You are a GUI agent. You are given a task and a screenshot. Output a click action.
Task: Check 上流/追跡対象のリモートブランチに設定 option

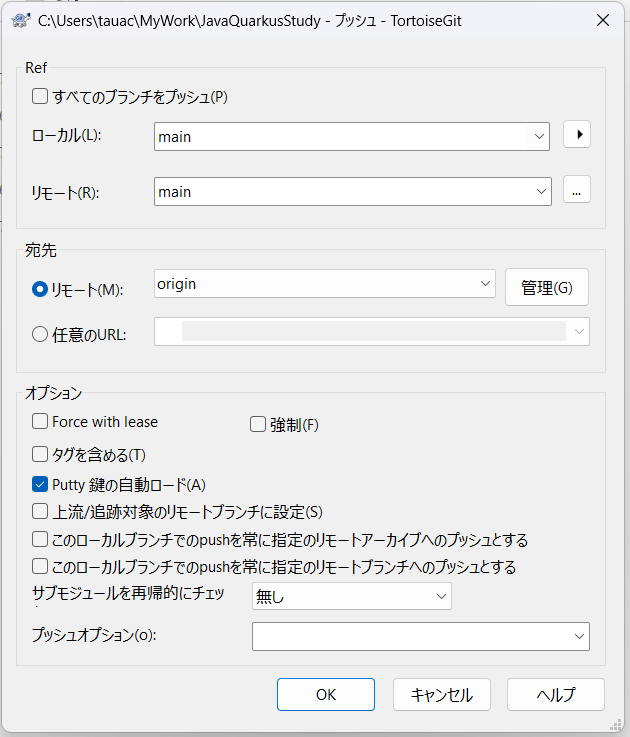click(41, 512)
